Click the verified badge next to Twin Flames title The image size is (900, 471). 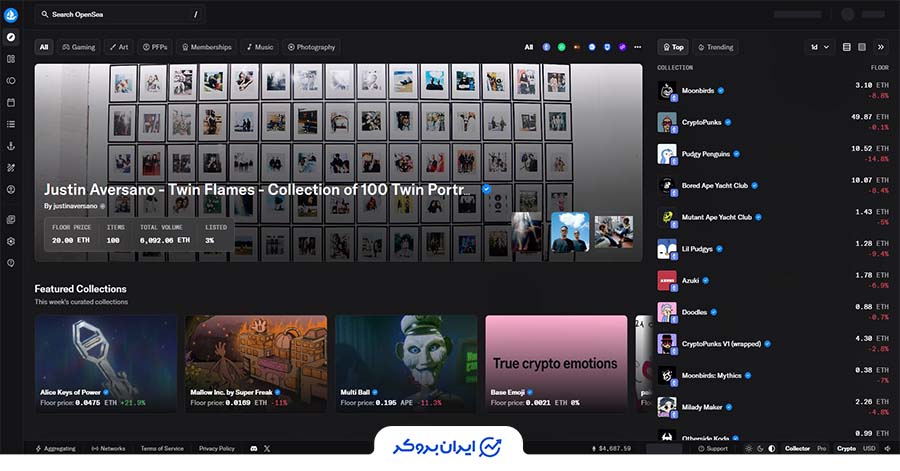point(486,189)
